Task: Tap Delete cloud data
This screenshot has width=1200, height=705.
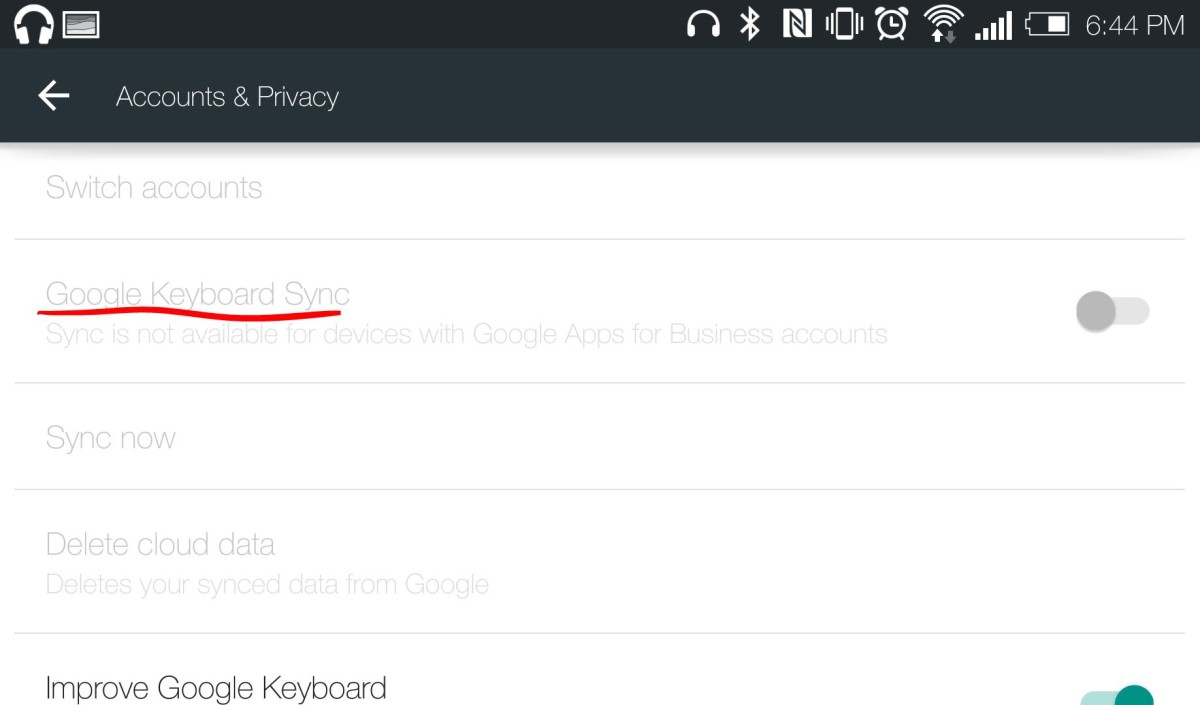Action: 160,545
